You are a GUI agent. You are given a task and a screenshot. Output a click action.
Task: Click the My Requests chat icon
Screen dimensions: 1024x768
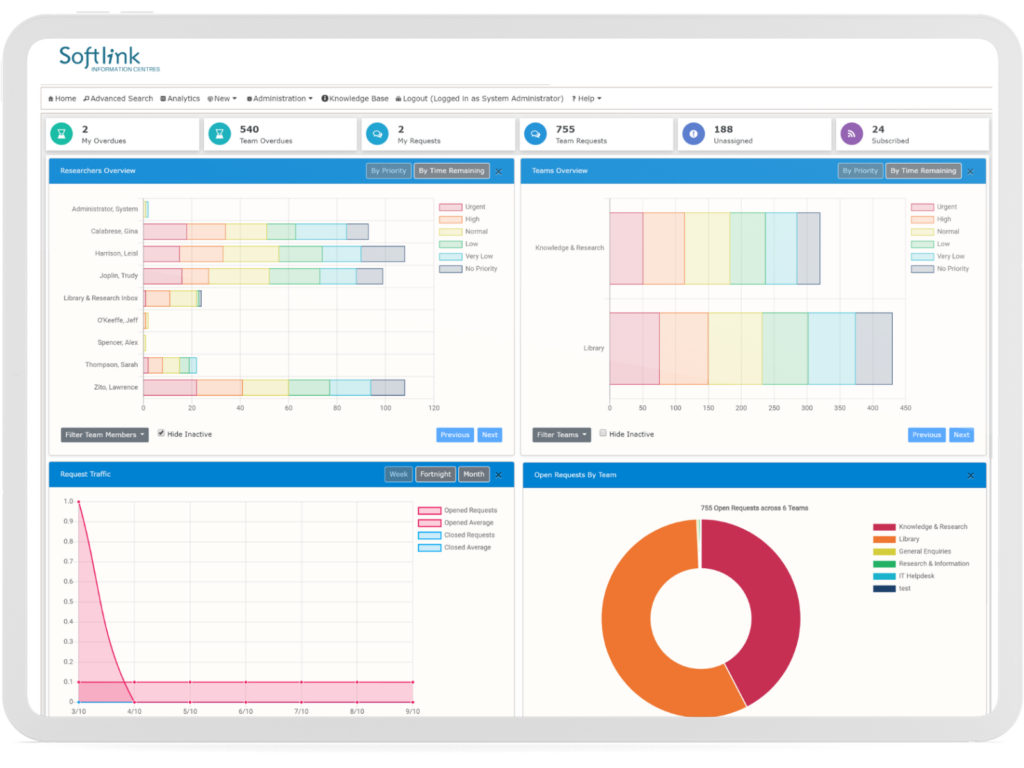pos(377,134)
